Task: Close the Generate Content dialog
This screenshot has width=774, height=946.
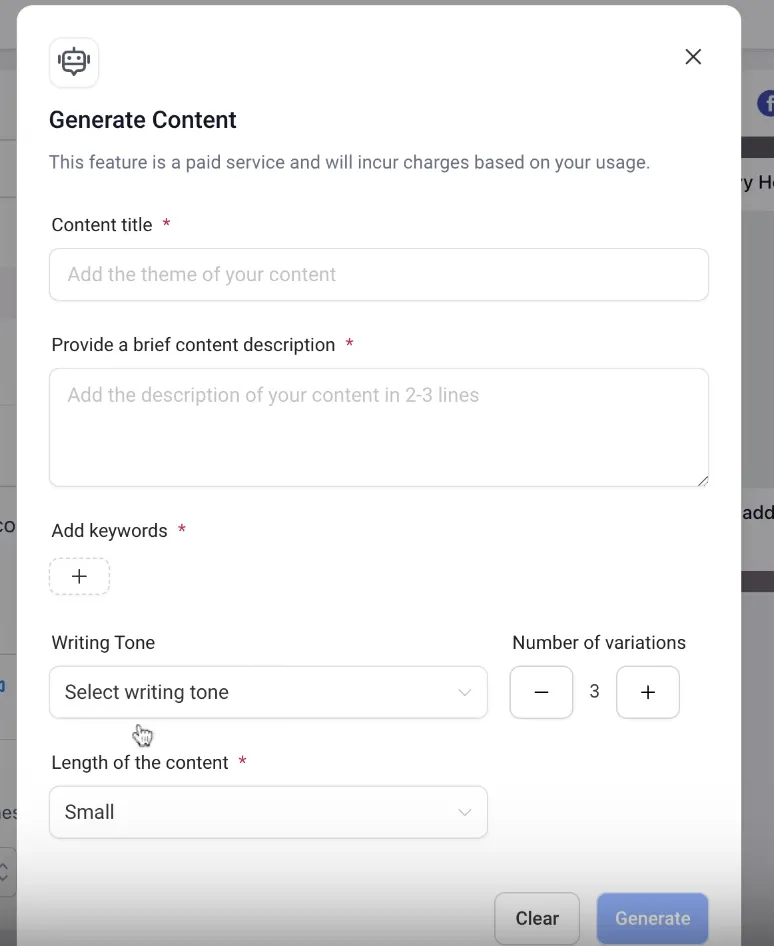Action: [693, 57]
